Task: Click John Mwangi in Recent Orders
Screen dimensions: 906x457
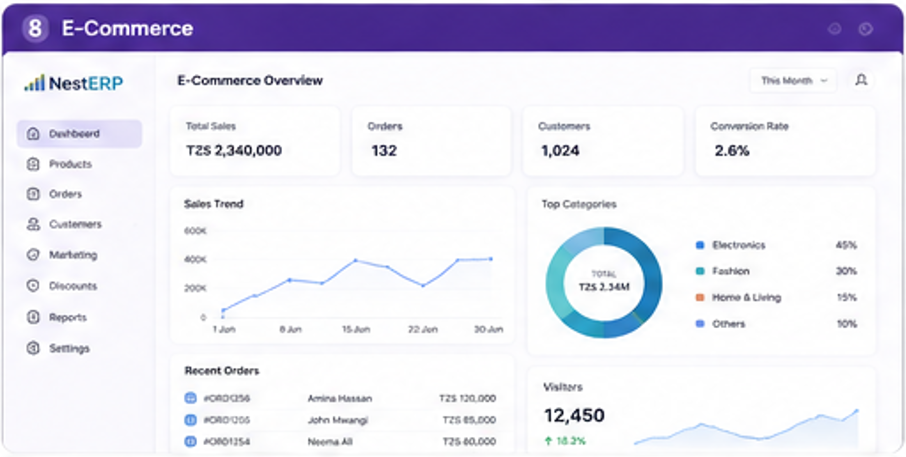Action: pyautogui.click(x=337, y=420)
